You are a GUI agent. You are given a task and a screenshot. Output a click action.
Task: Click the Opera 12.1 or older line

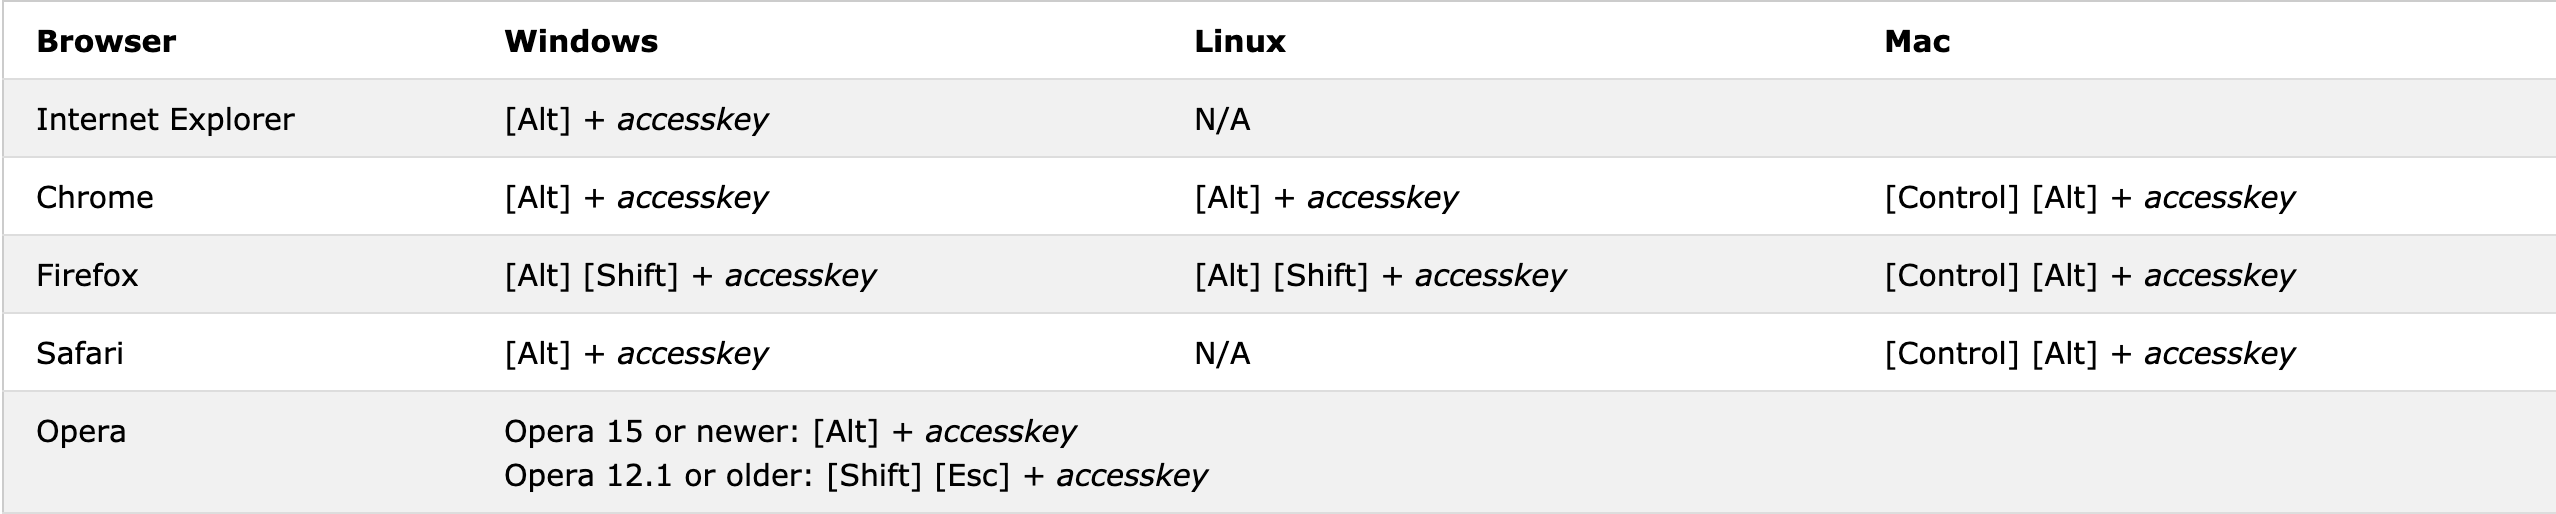point(856,475)
